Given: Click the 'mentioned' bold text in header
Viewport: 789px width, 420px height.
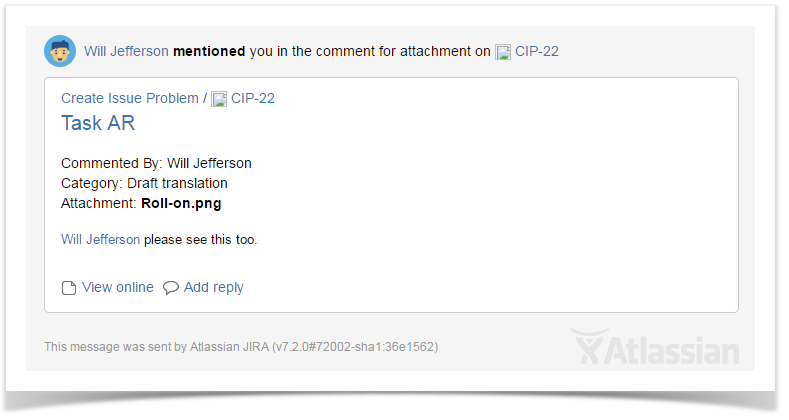Looking at the screenshot, I should pyautogui.click(x=209, y=51).
